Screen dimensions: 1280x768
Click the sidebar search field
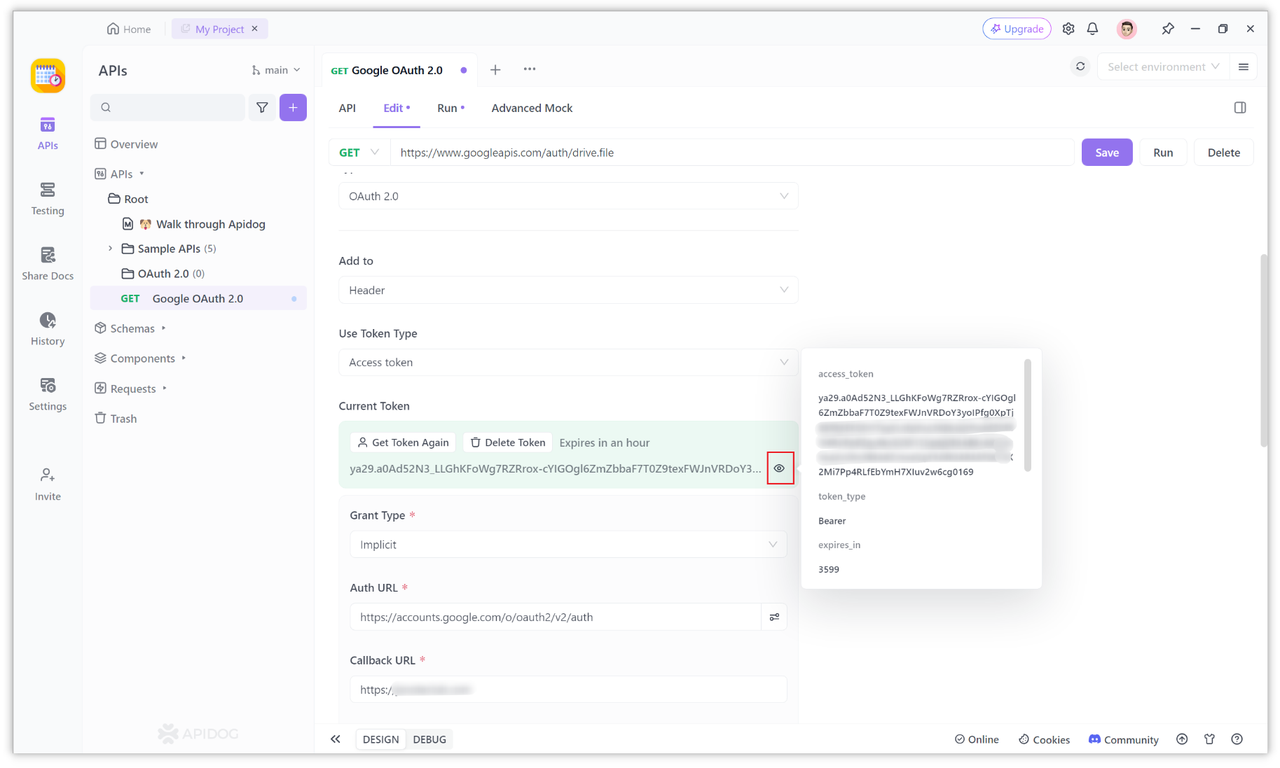click(168, 107)
